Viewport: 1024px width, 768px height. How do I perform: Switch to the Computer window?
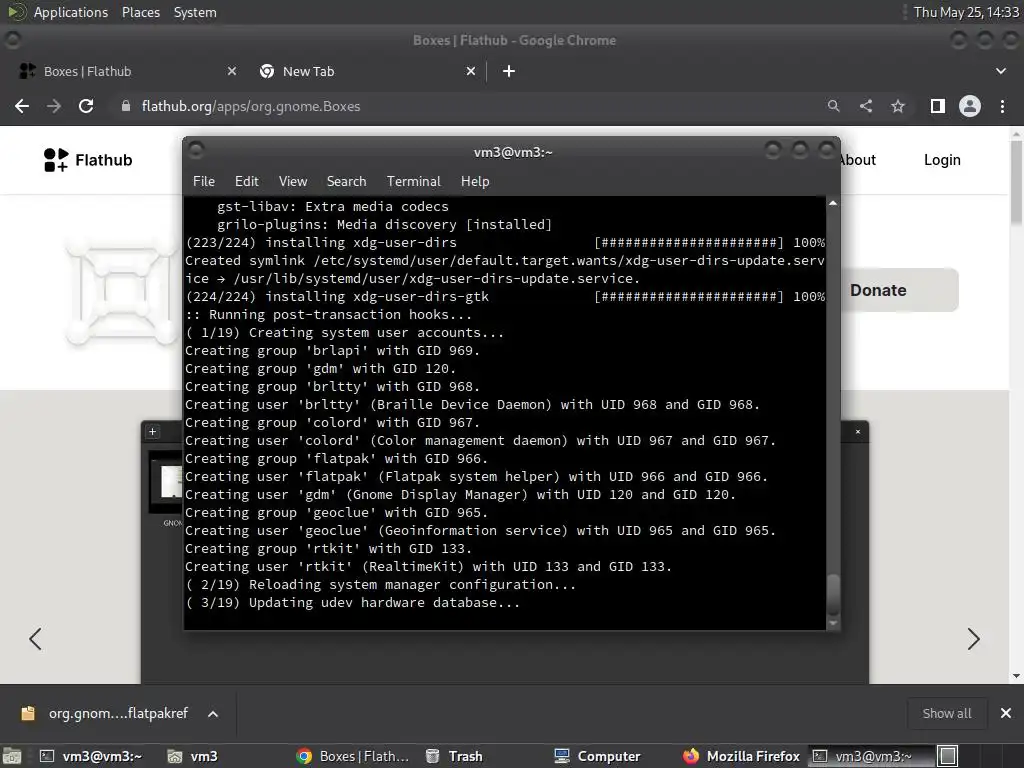pyautogui.click(x=598, y=756)
